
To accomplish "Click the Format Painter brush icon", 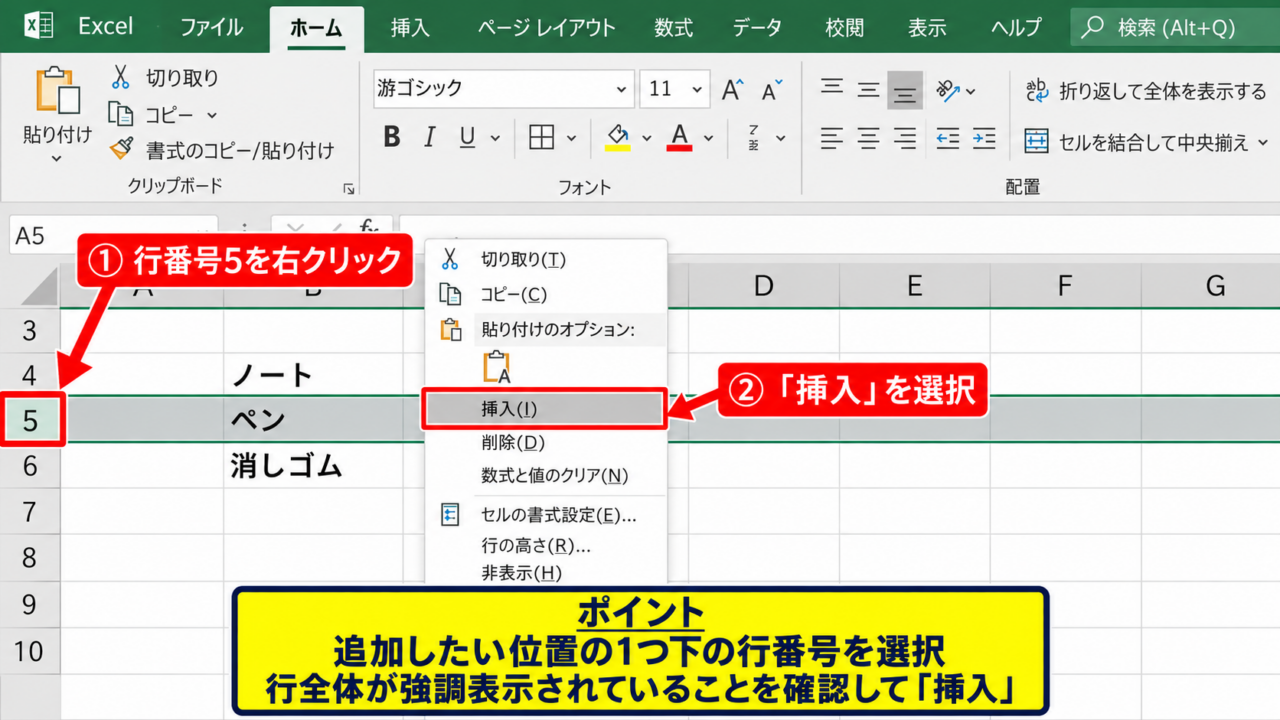I will coord(121,150).
